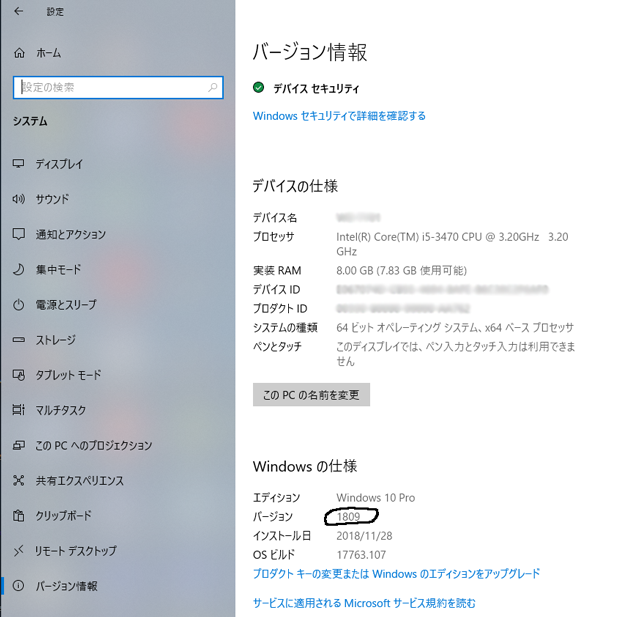Select 集中モード in sidebar
640x617 pixels.
(x=58, y=269)
